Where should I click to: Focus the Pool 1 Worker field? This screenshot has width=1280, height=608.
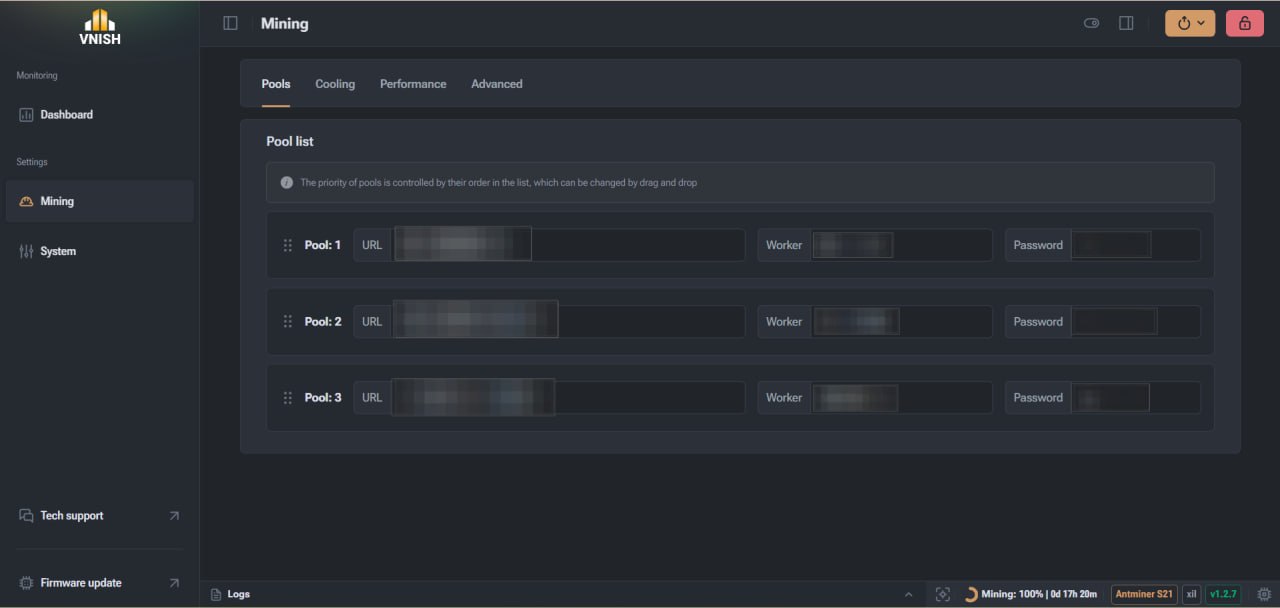click(x=901, y=245)
